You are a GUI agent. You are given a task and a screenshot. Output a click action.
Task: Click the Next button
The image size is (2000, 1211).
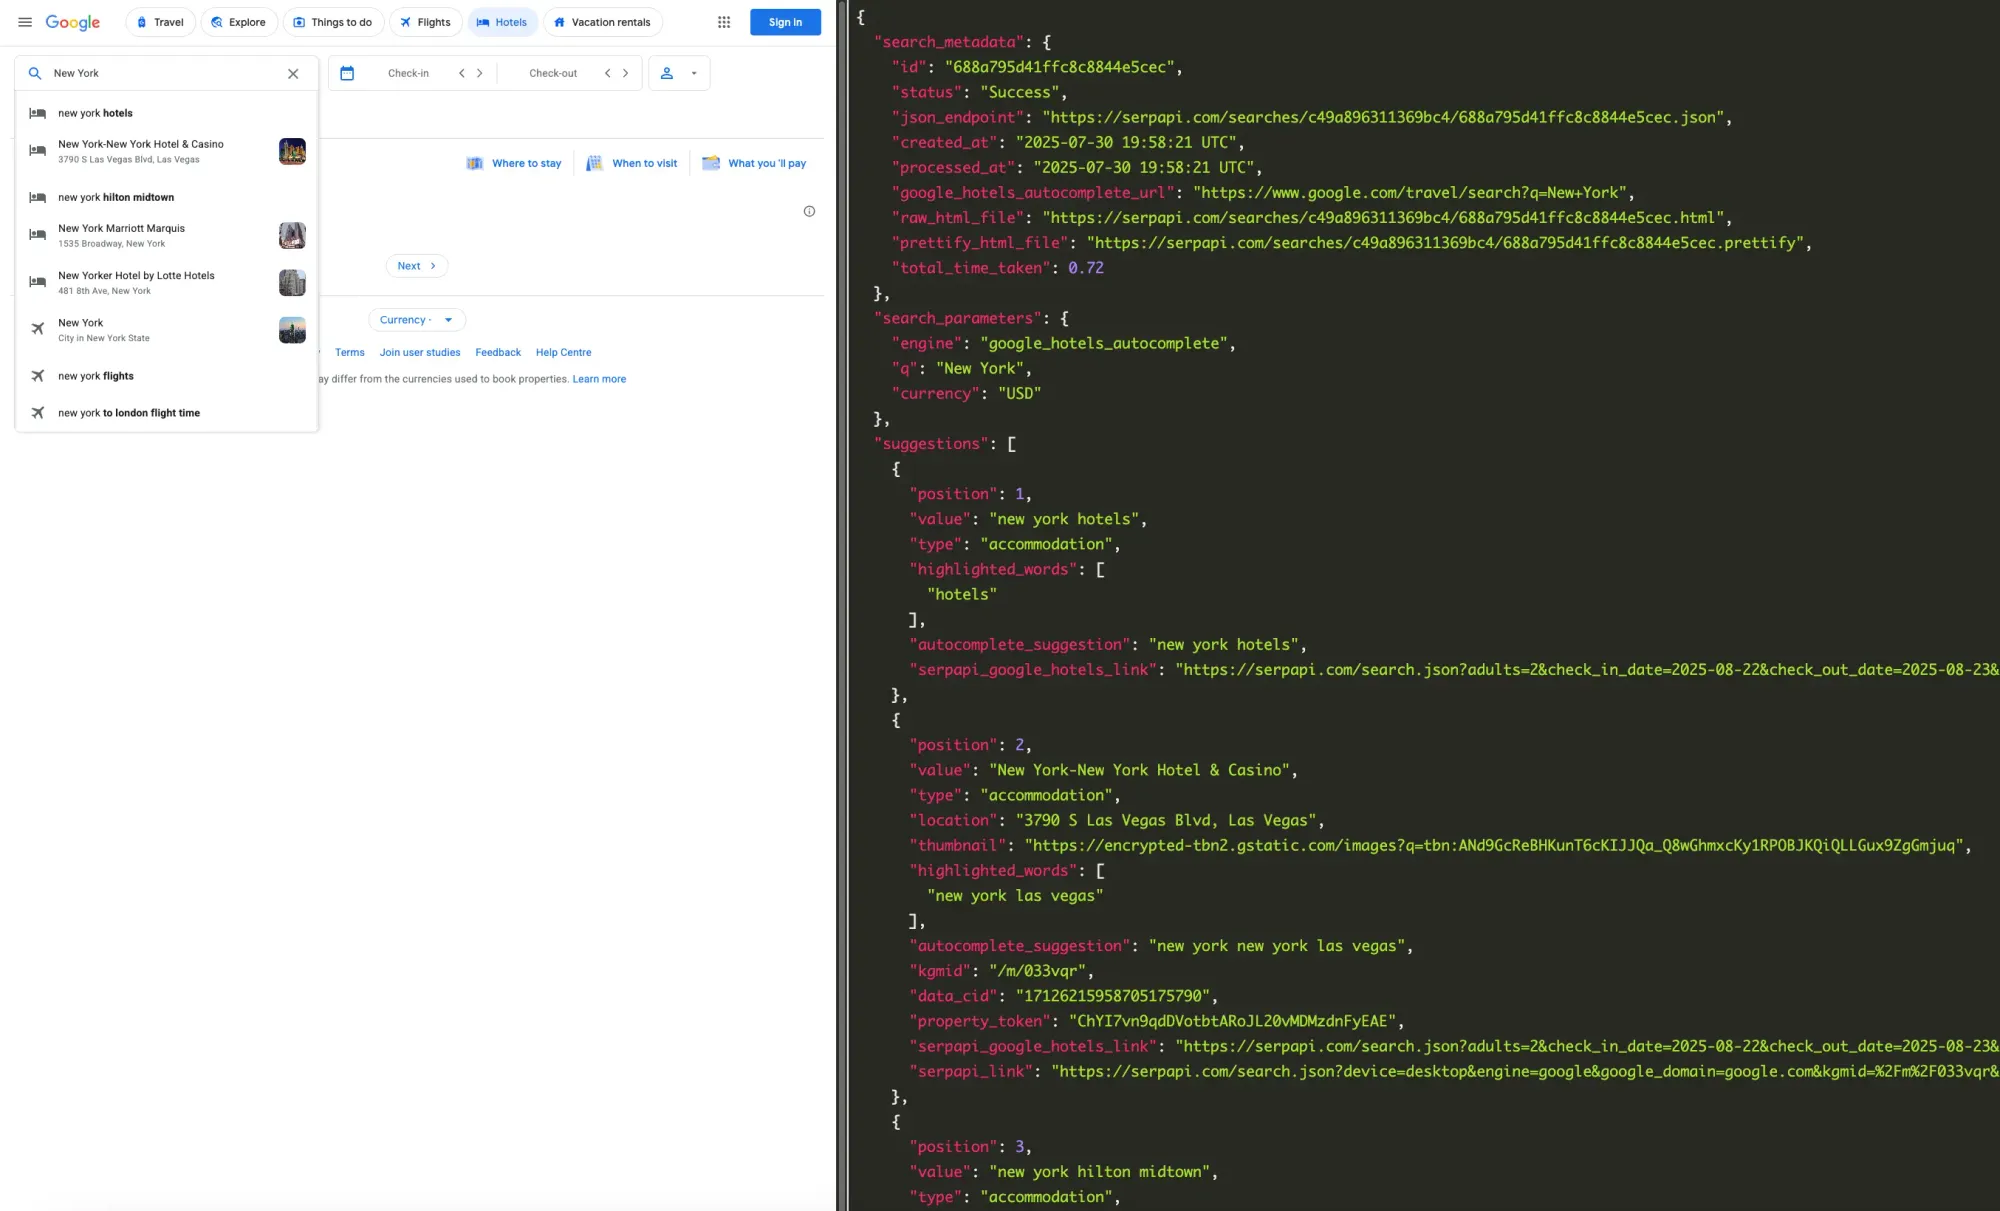point(416,266)
